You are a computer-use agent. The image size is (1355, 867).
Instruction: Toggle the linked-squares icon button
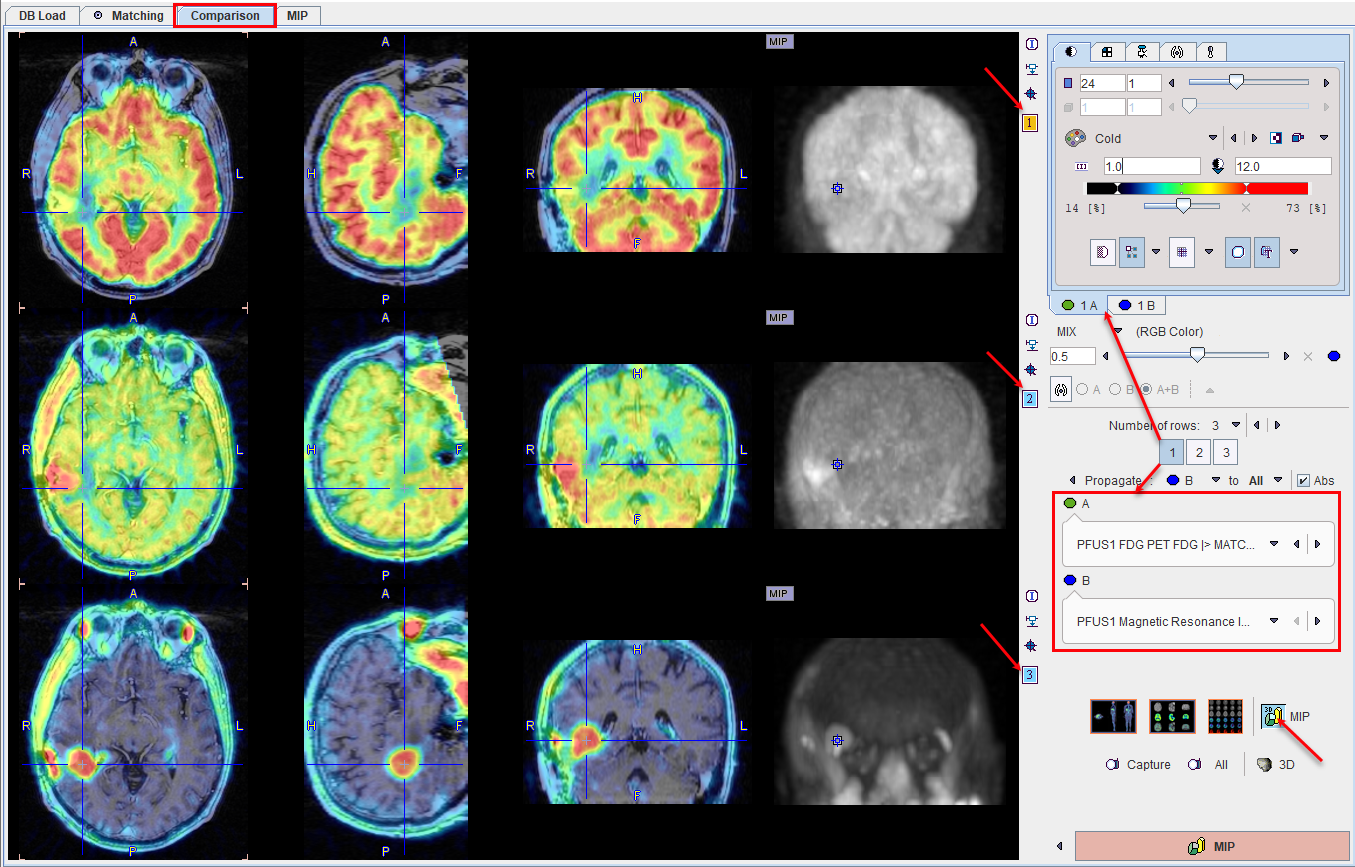click(1131, 253)
